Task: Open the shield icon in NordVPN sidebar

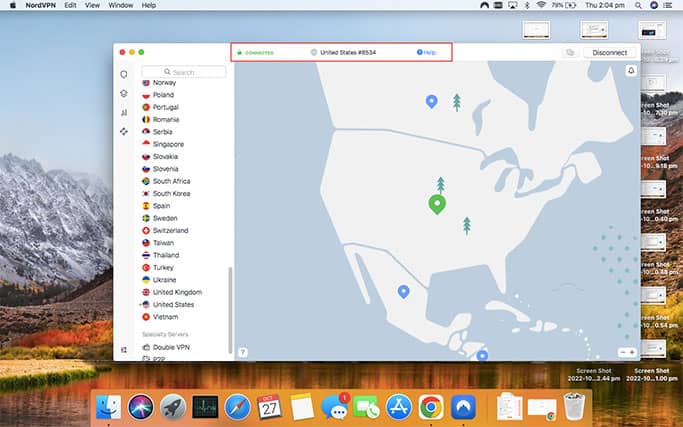Action: [124, 75]
